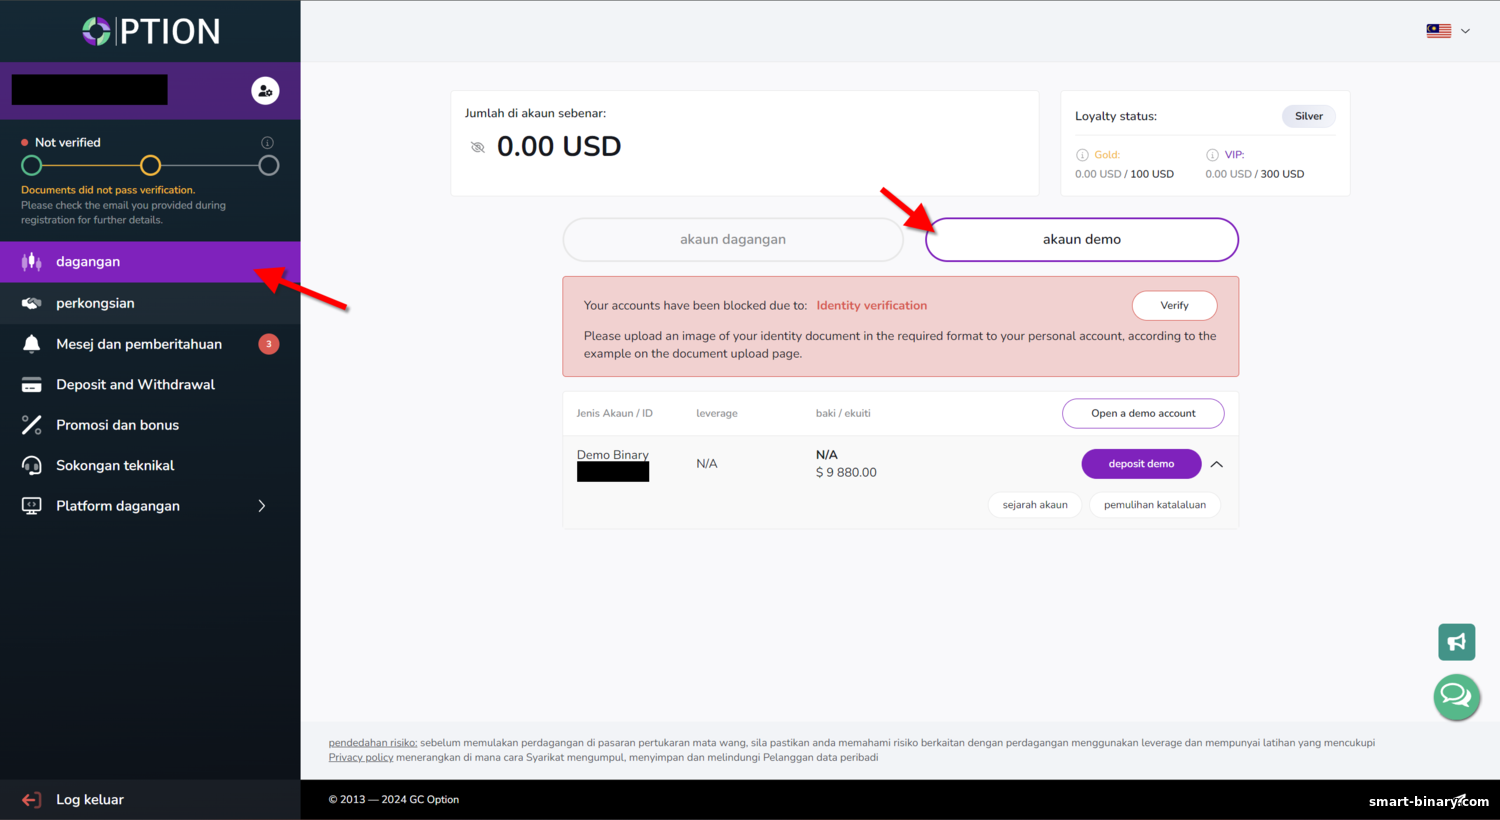Viewport: 1500px width, 820px height.
Task: Click the 0.00 USD real balance
Action: click(559, 147)
